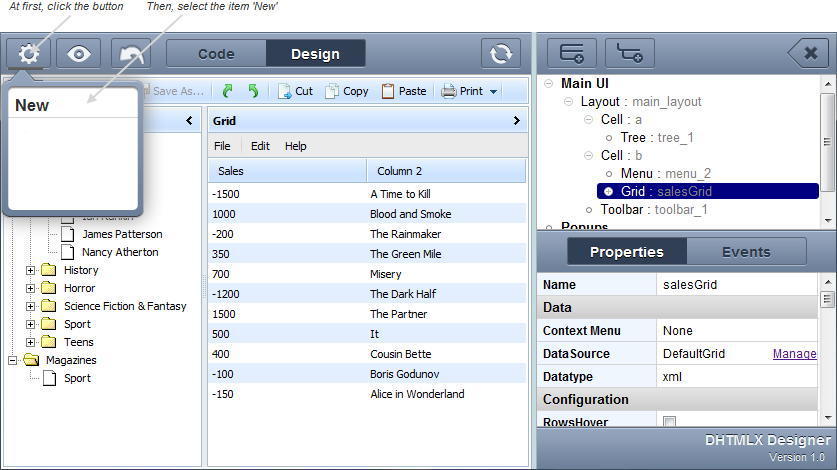Screen dimensions: 837x470
Task: Open the Help menu in grid cell
Action: click(x=295, y=146)
